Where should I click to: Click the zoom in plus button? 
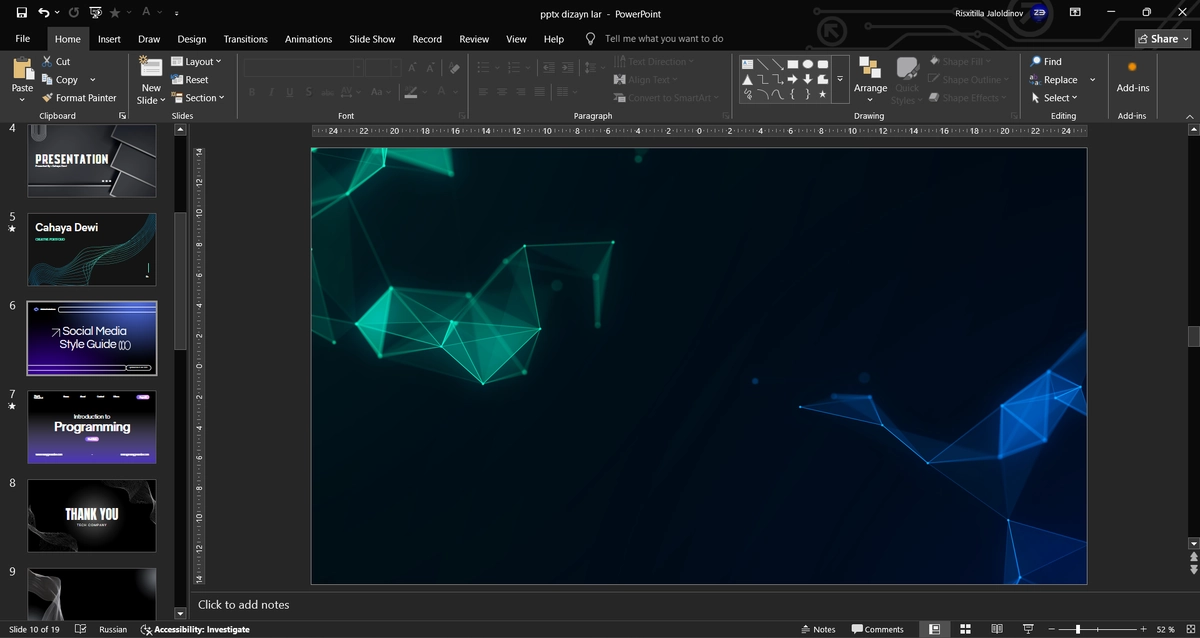pos(1143,629)
